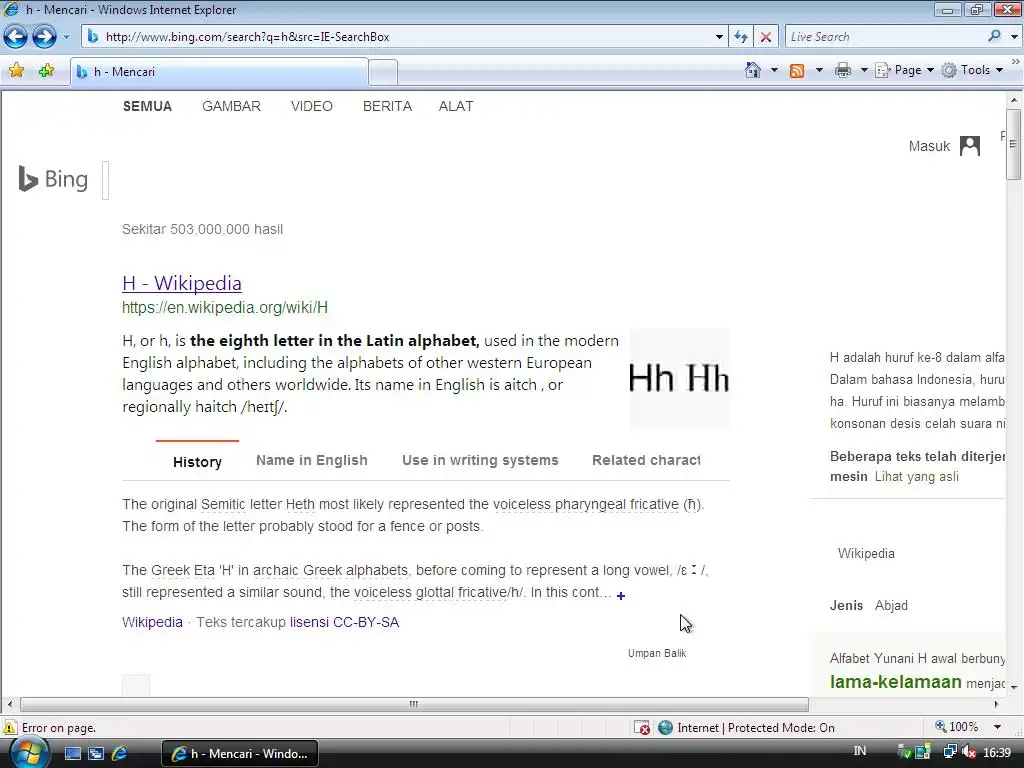
Task: Open the ALAT tools option
Action: 456,106
